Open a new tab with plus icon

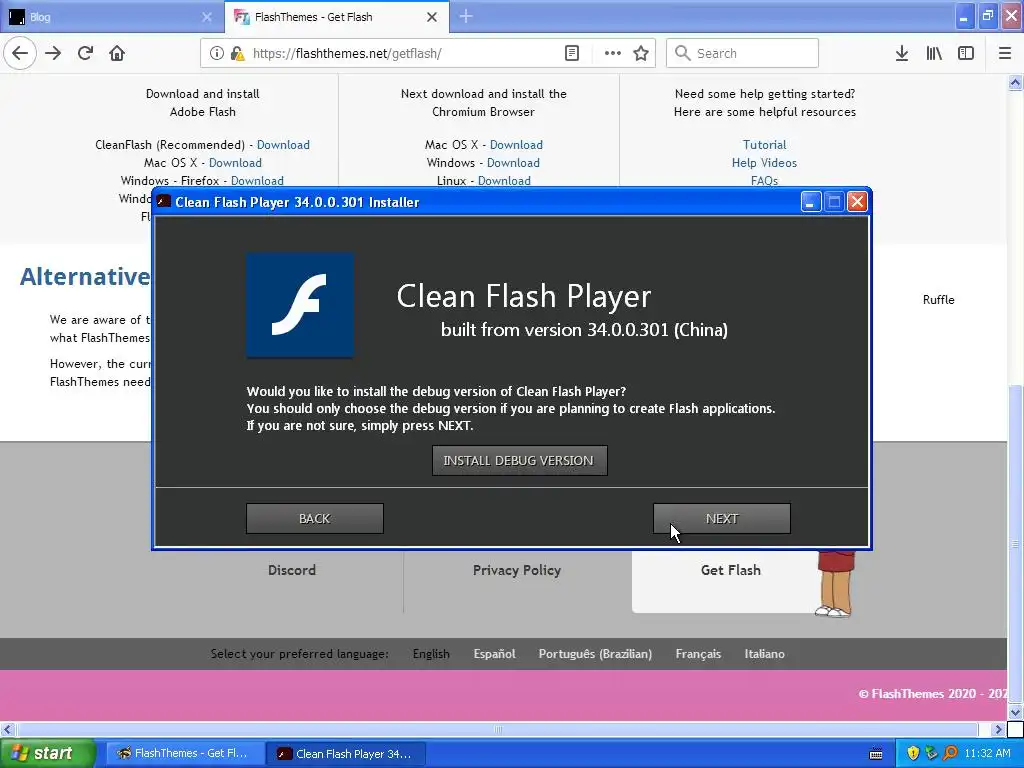pos(466,17)
